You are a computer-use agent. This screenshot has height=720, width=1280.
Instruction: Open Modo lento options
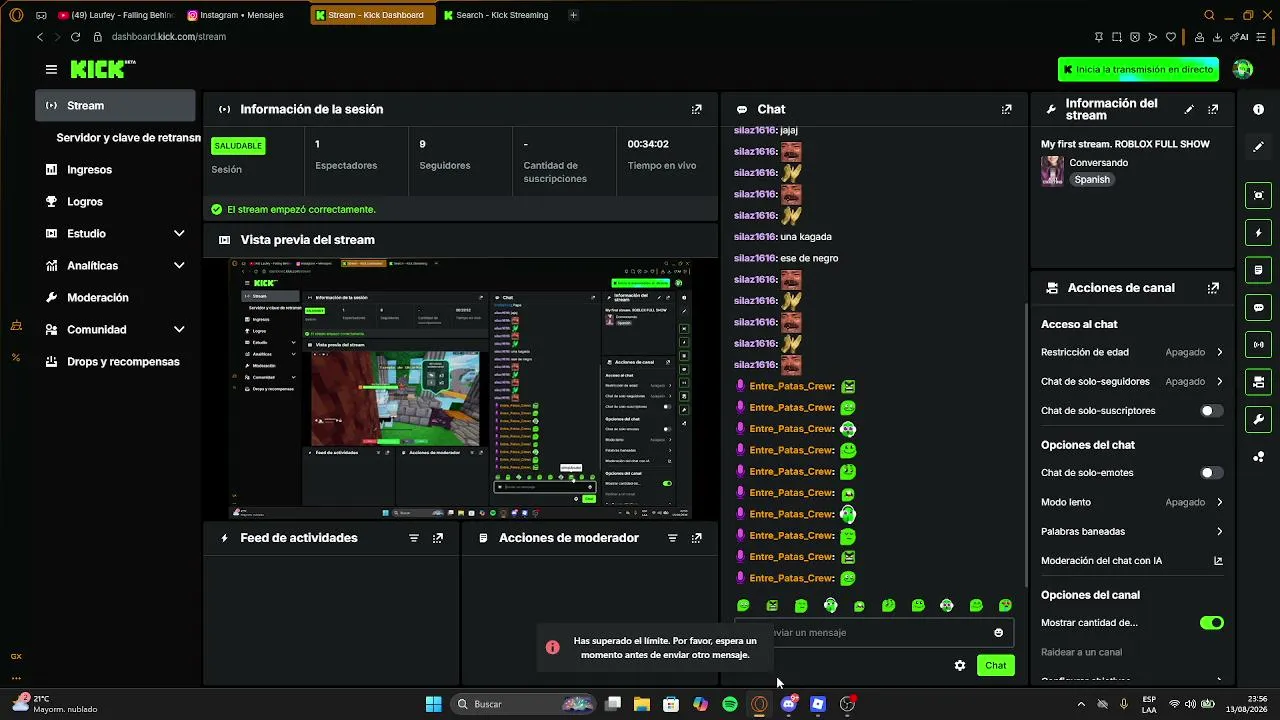[x=1132, y=502]
